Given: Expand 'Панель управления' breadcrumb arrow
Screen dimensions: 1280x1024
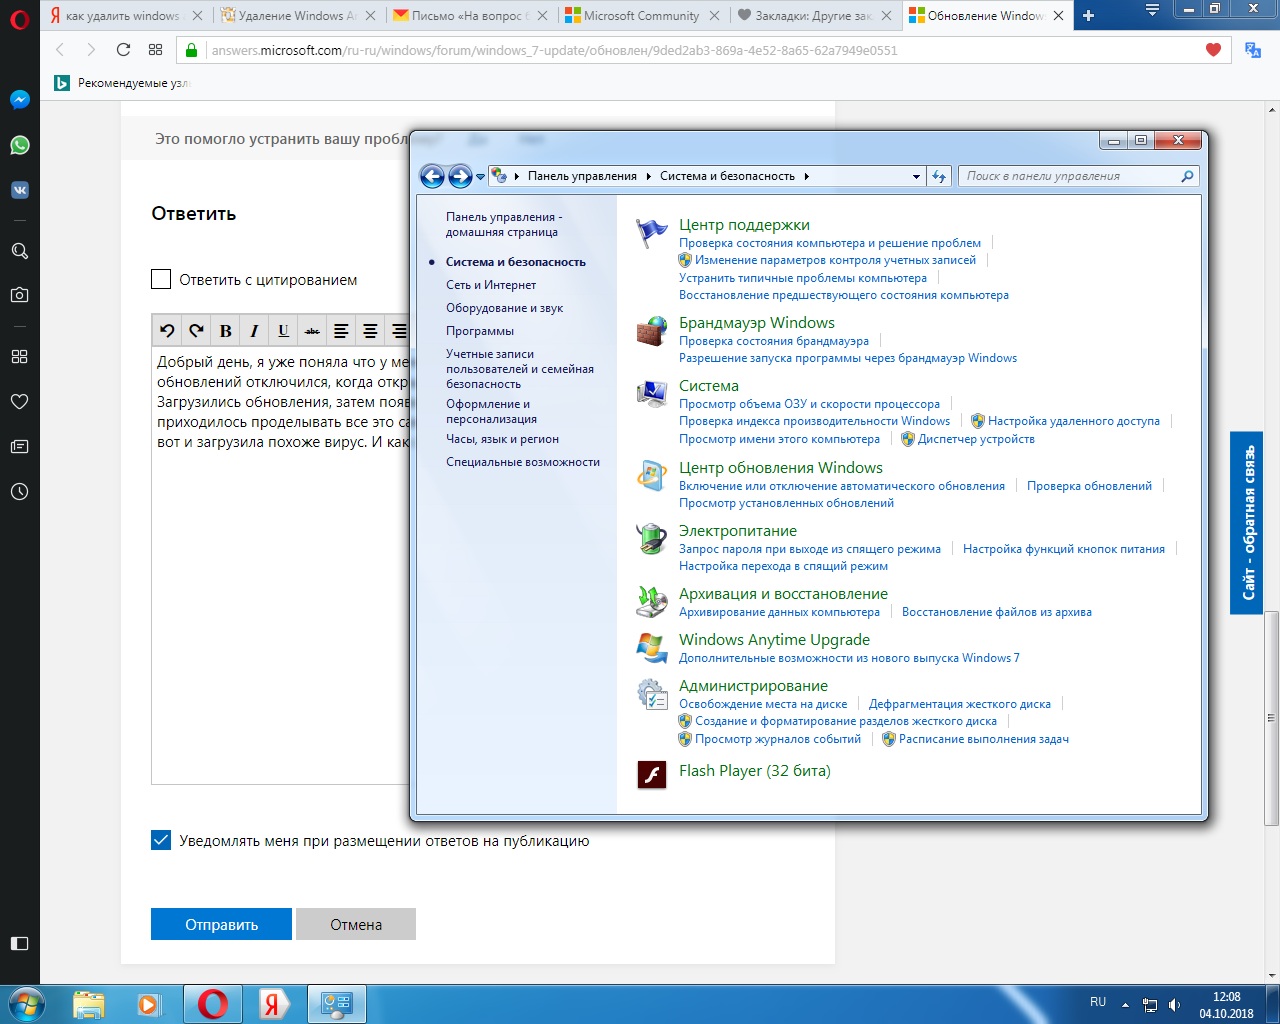Looking at the screenshot, I should [648, 176].
